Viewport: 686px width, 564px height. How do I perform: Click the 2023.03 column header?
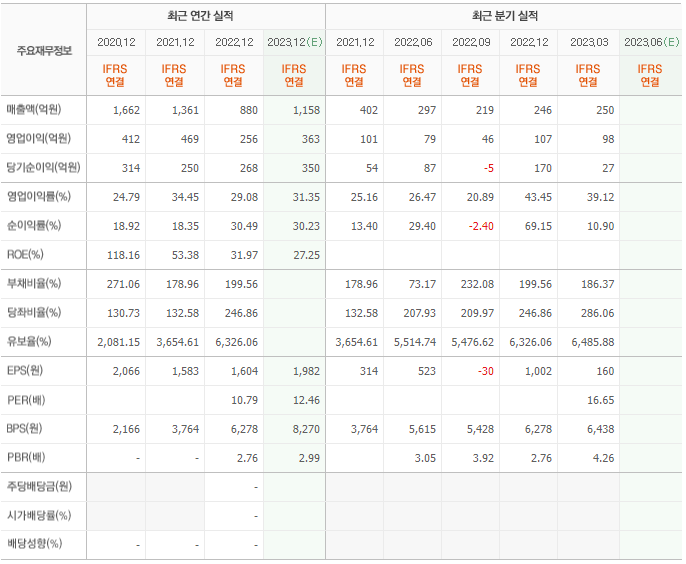point(589,42)
